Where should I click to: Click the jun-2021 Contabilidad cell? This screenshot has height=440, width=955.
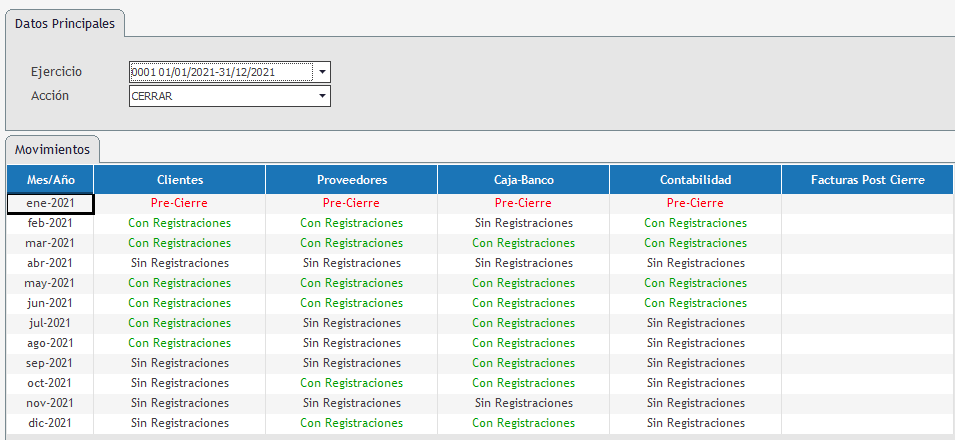[x=695, y=303]
